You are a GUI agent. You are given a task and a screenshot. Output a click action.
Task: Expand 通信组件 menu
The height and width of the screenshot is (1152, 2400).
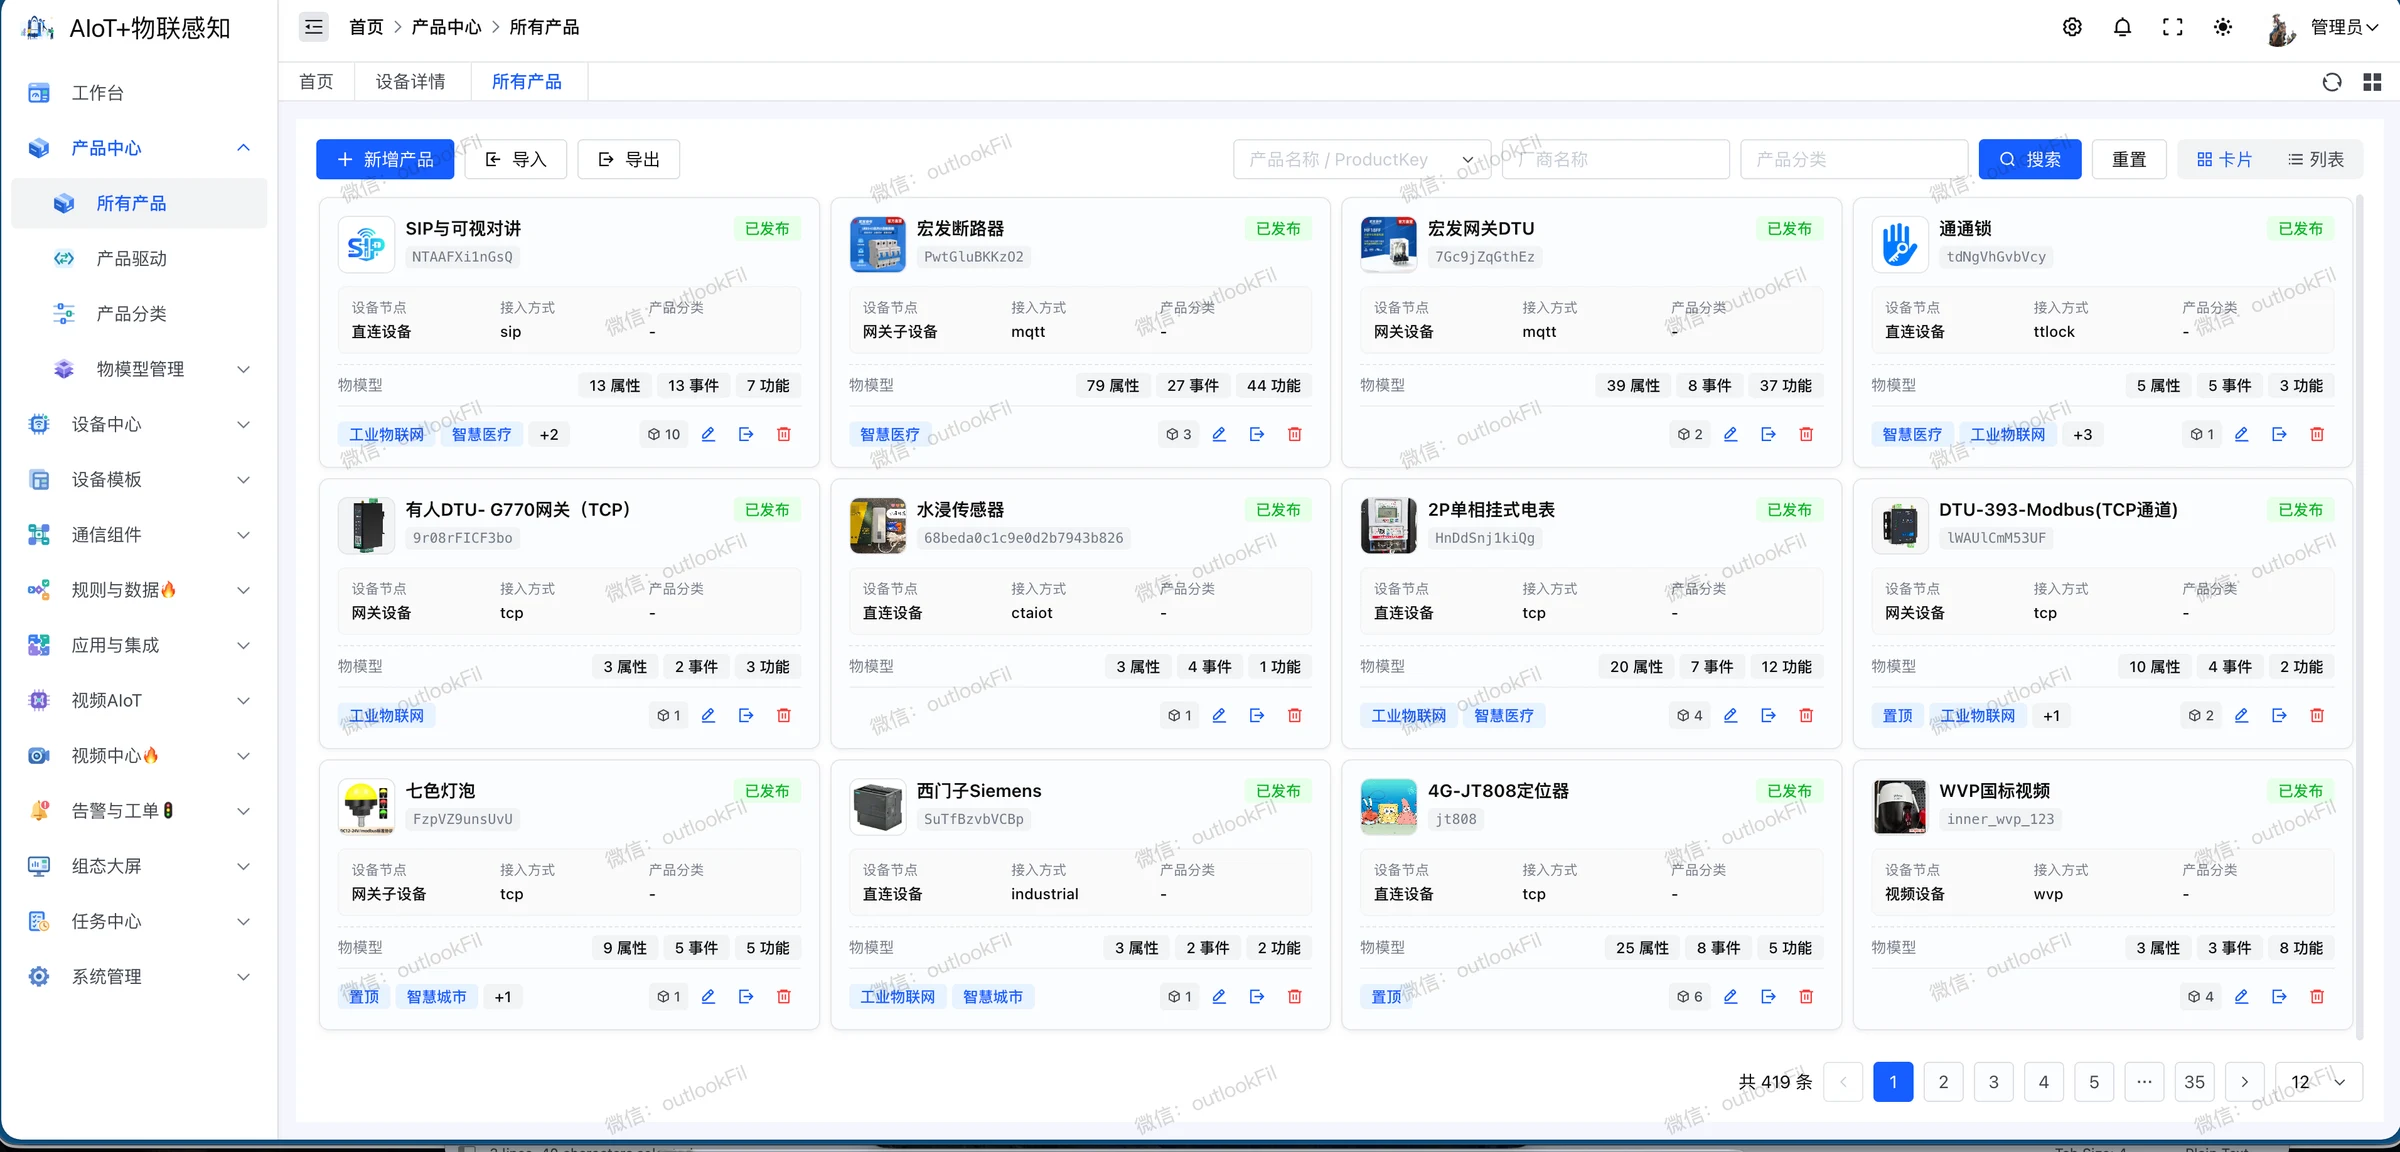coord(243,534)
